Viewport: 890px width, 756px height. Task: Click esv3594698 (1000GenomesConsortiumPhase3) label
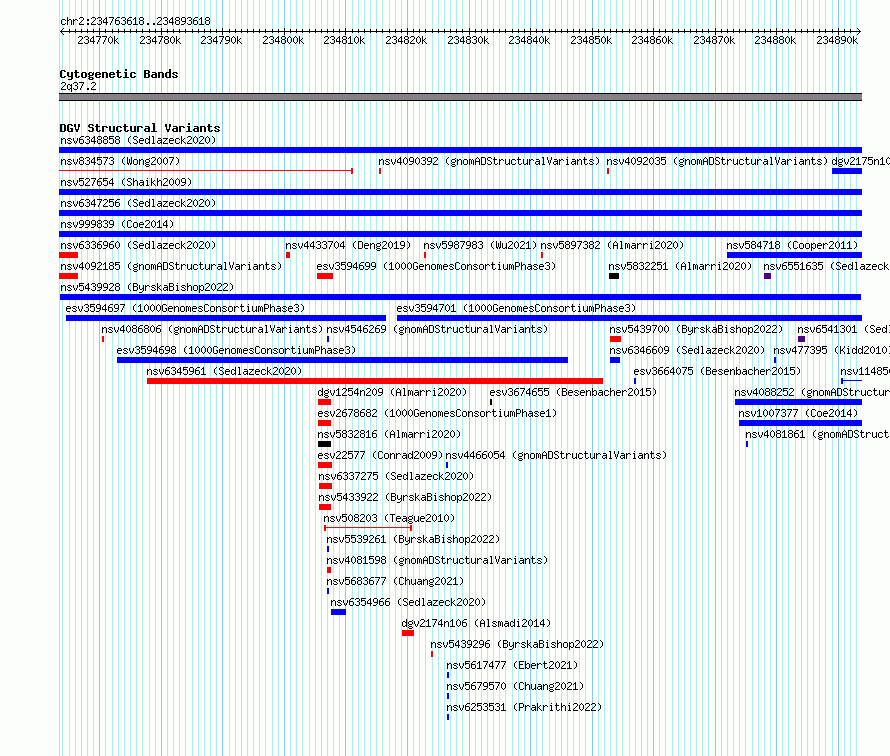[x=236, y=350]
